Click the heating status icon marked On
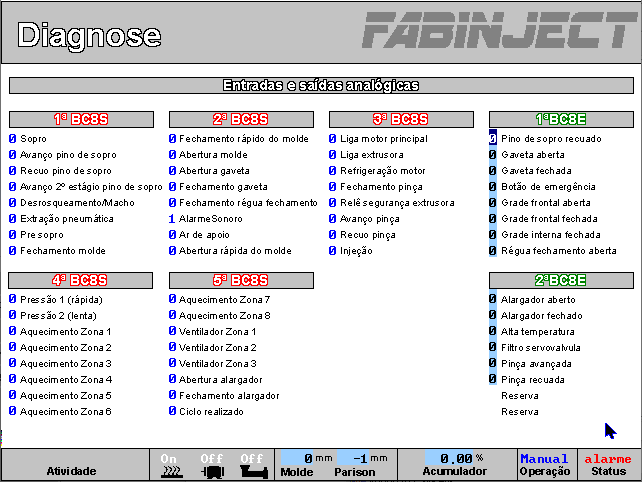The height and width of the screenshot is (482, 642). (170, 464)
